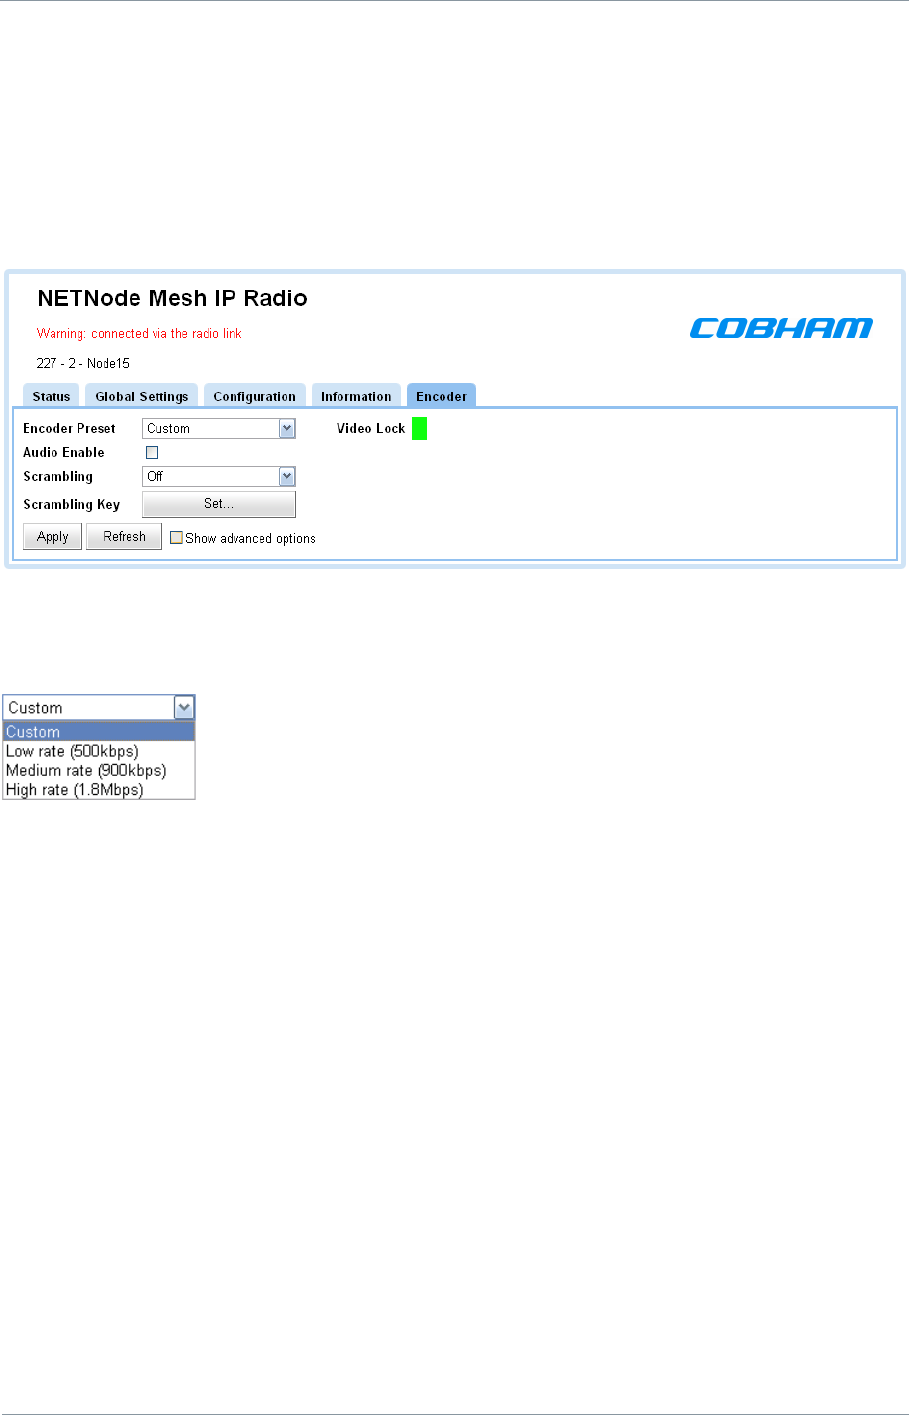Image resolution: width=909 pixels, height=1415 pixels.
Task: Choose Medium rate (900kbps) preset
Action: point(99,770)
